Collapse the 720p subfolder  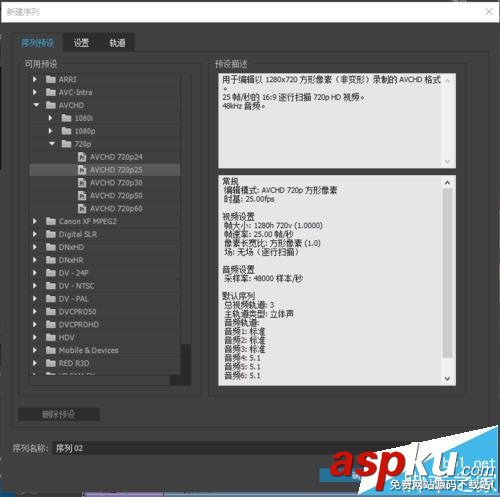point(52,144)
